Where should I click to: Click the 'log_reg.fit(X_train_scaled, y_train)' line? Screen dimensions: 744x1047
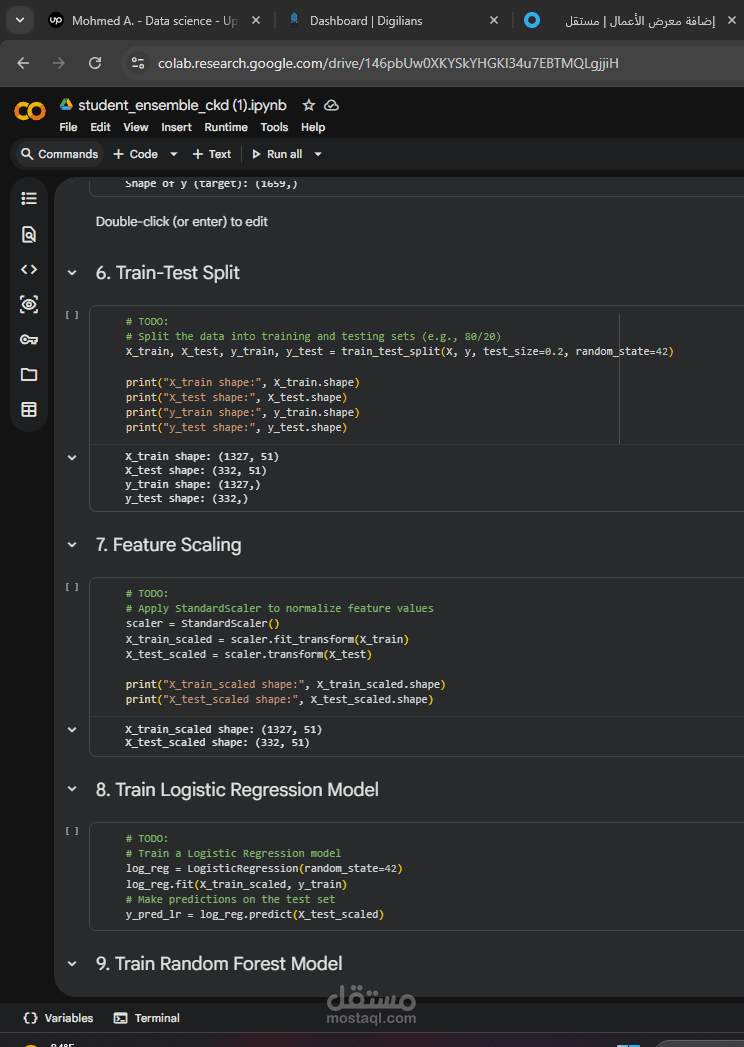click(236, 884)
